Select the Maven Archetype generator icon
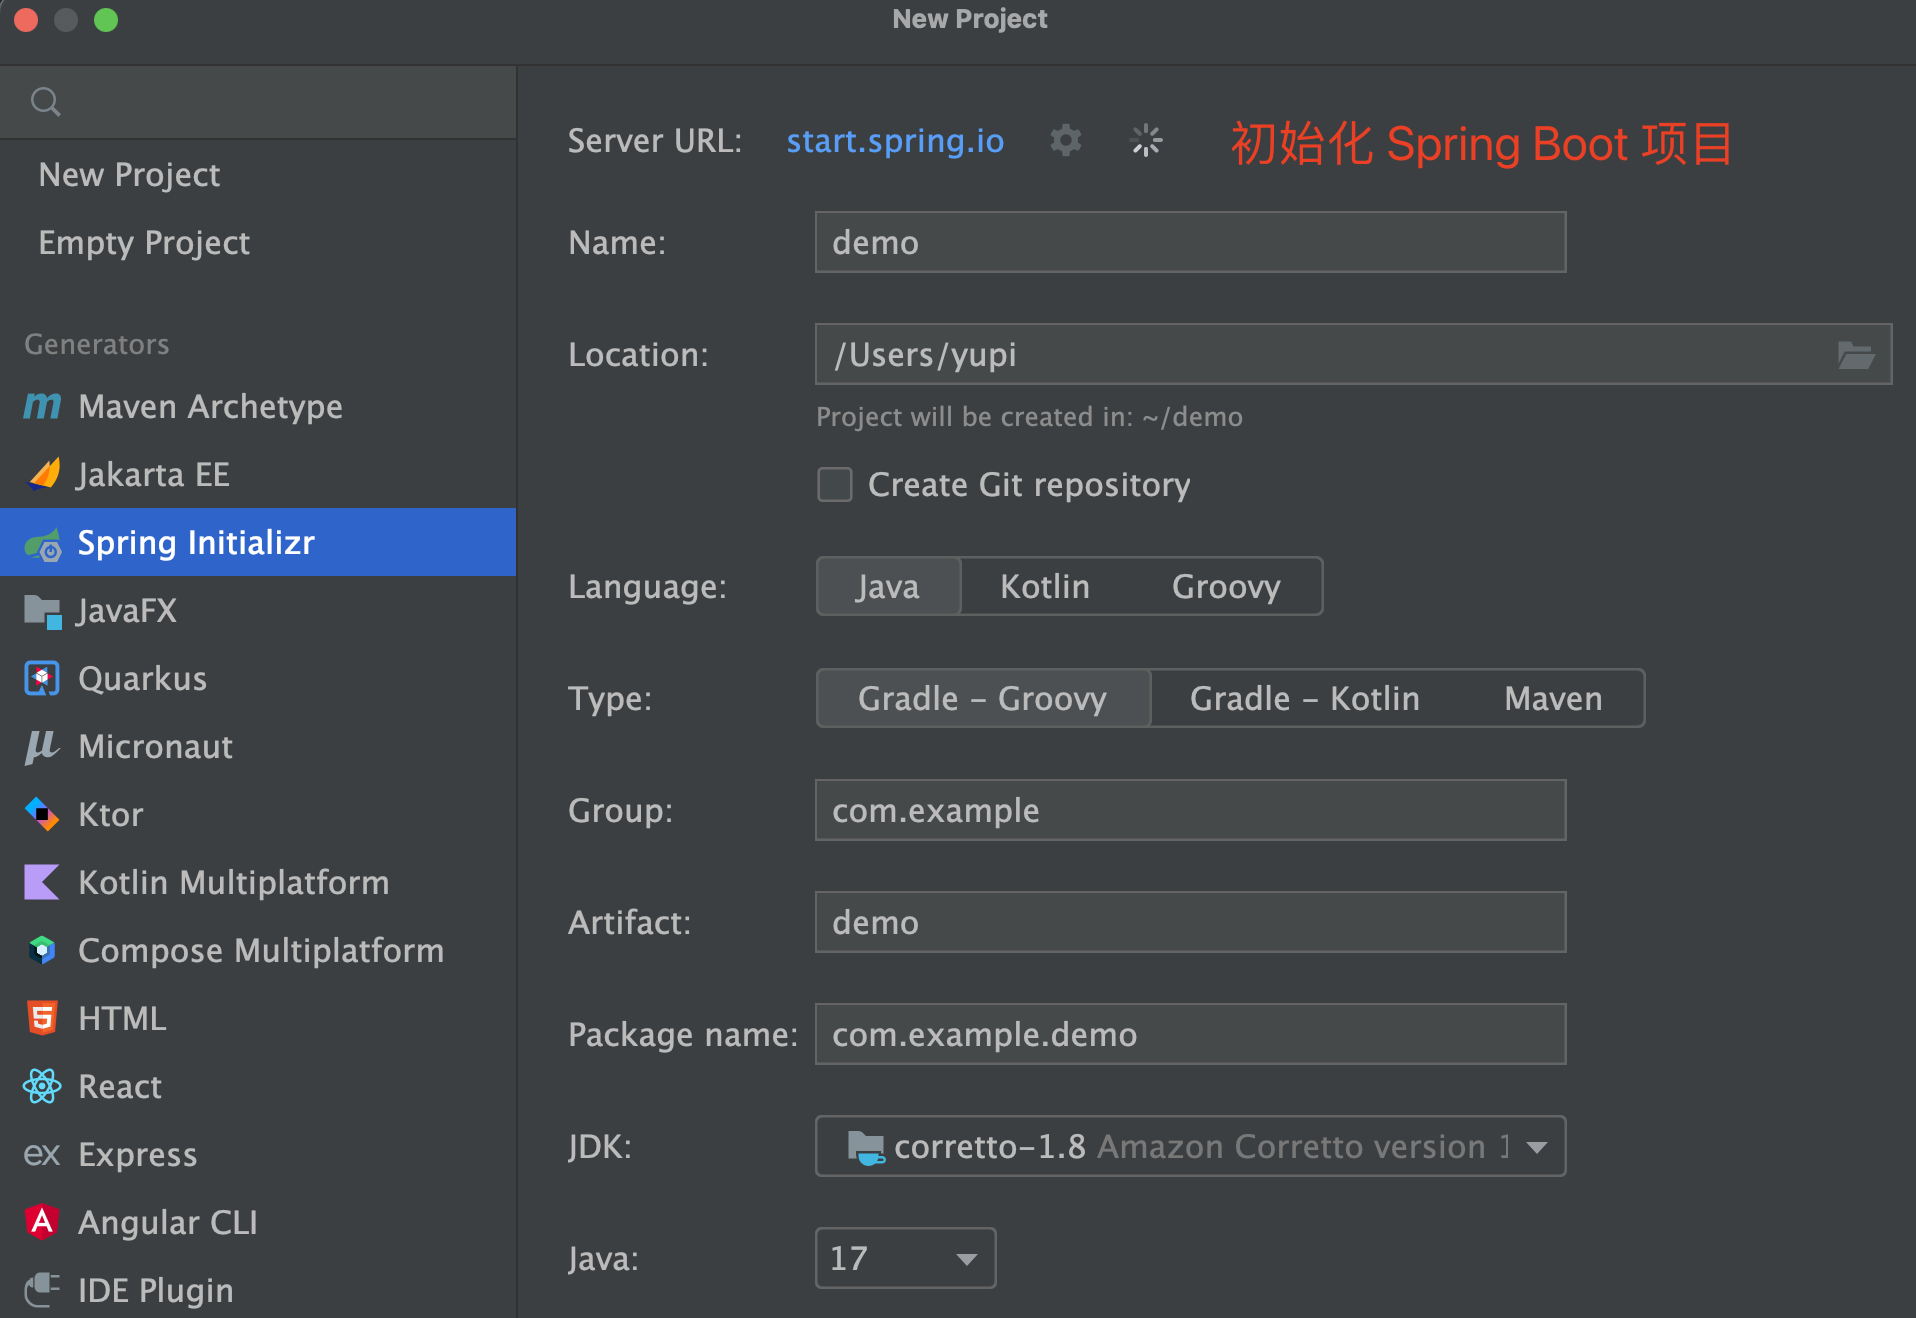 coord(42,407)
